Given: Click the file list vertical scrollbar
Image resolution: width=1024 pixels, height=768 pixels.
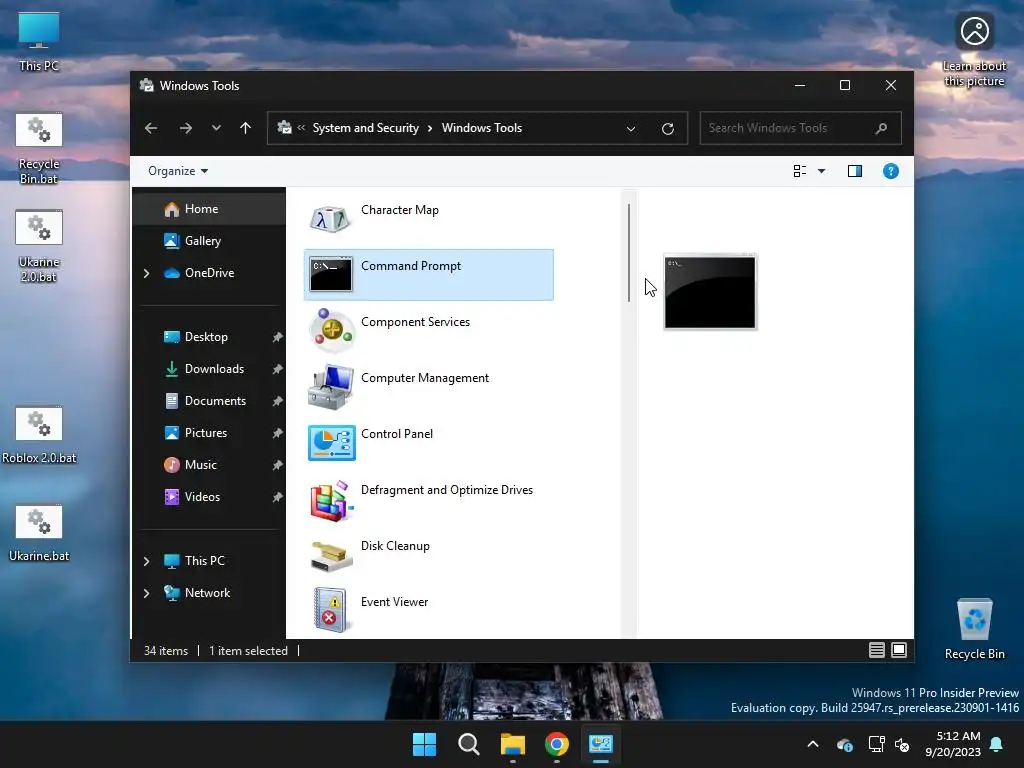Looking at the screenshot, I should 628,252.
